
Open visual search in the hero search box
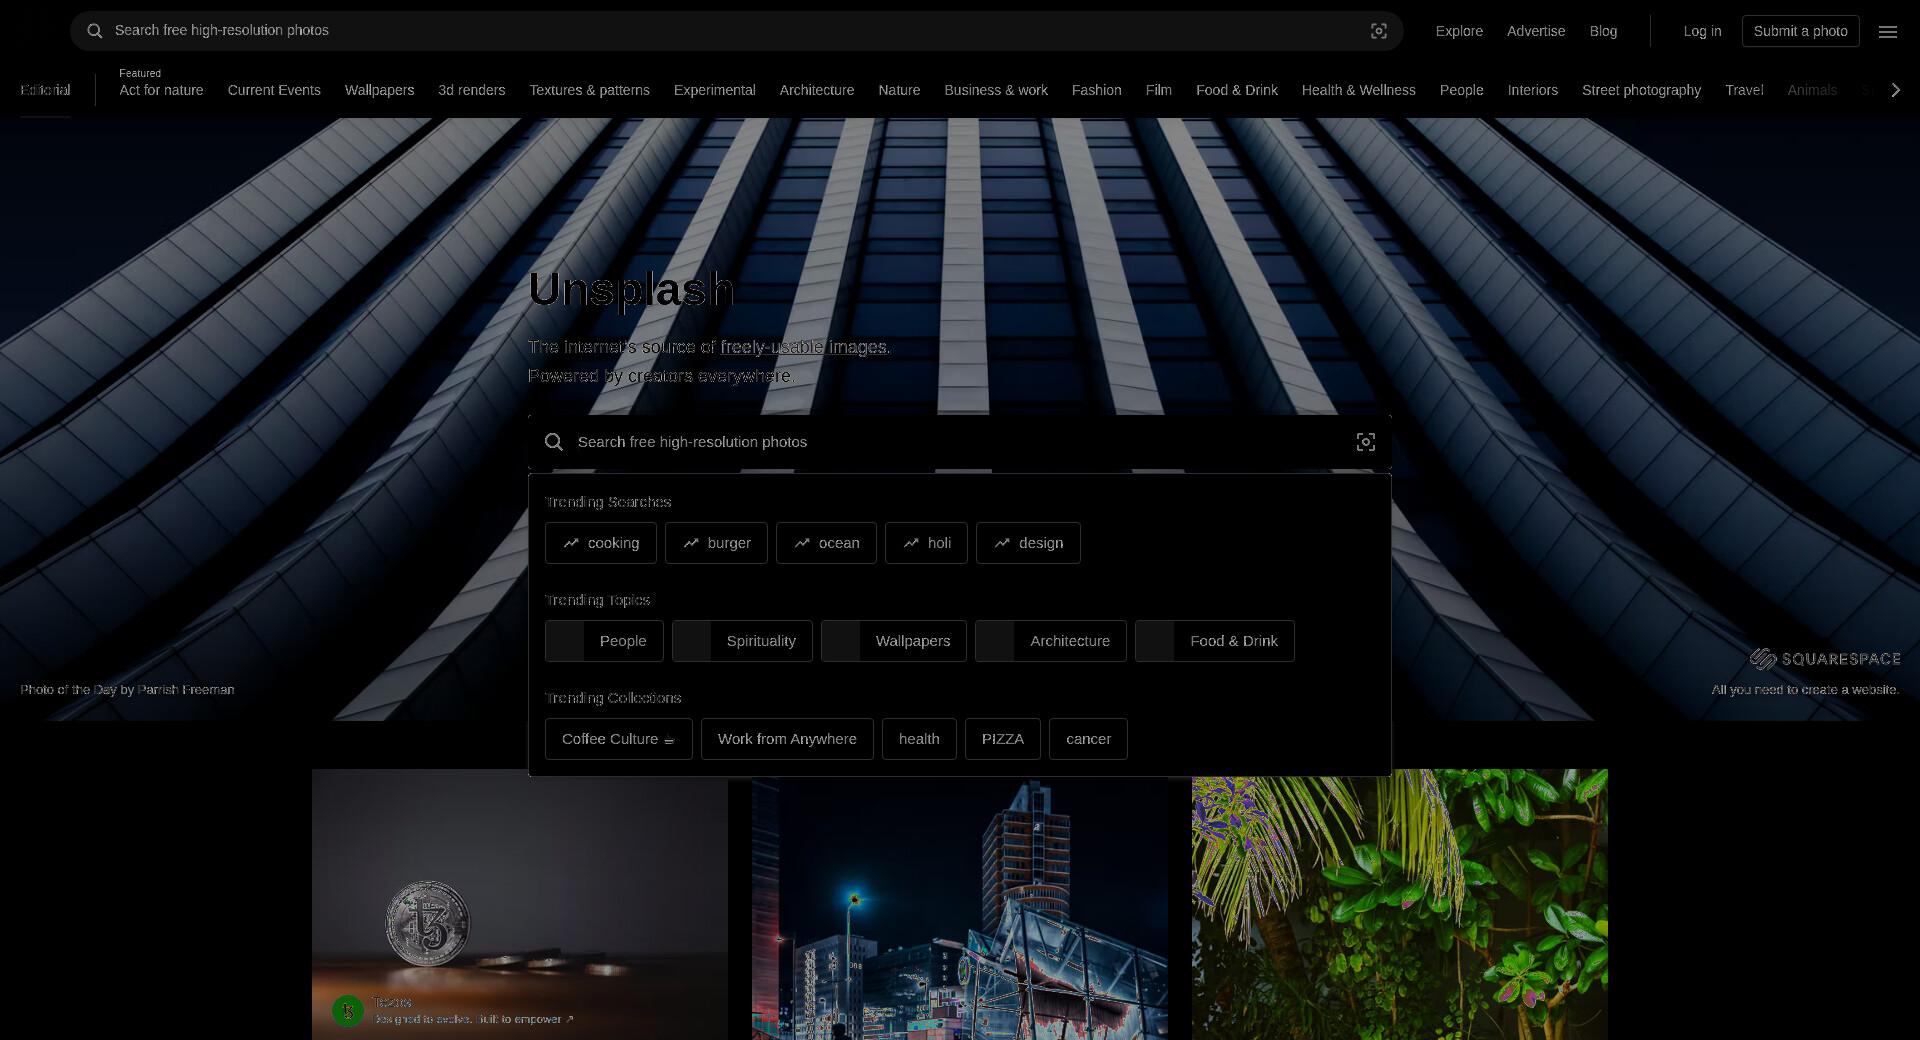pos(1366,442)
